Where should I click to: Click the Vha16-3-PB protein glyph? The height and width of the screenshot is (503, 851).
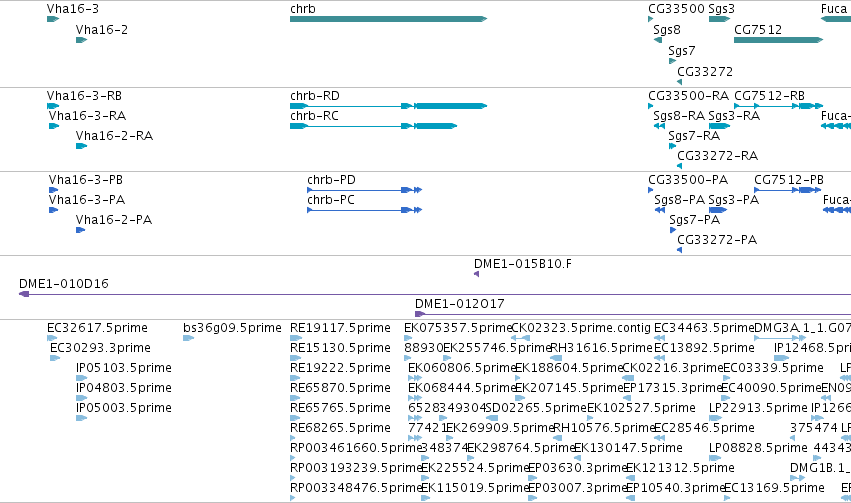[x=53, y=190]
